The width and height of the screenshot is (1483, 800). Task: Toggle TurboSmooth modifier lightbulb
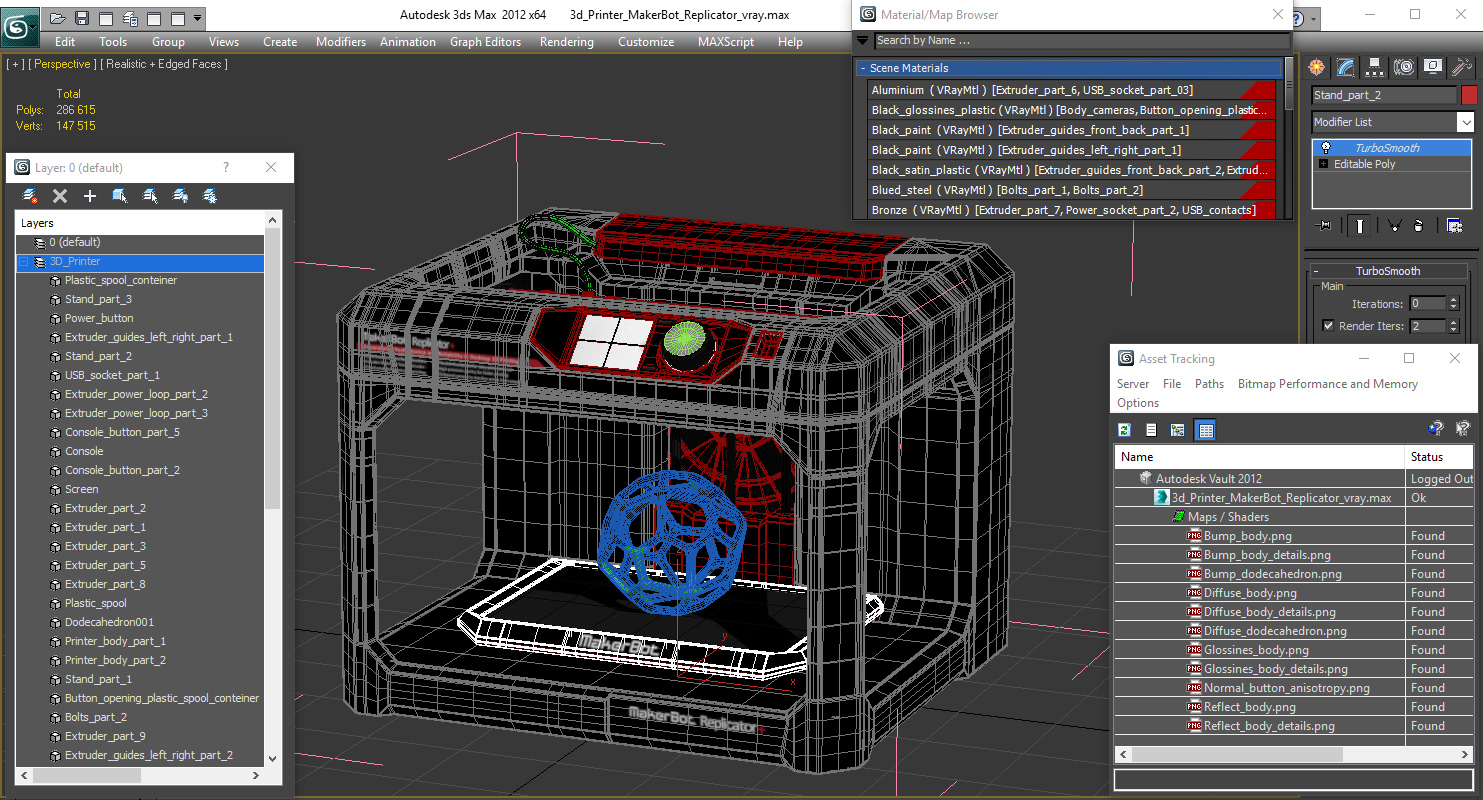(1326, 148)
